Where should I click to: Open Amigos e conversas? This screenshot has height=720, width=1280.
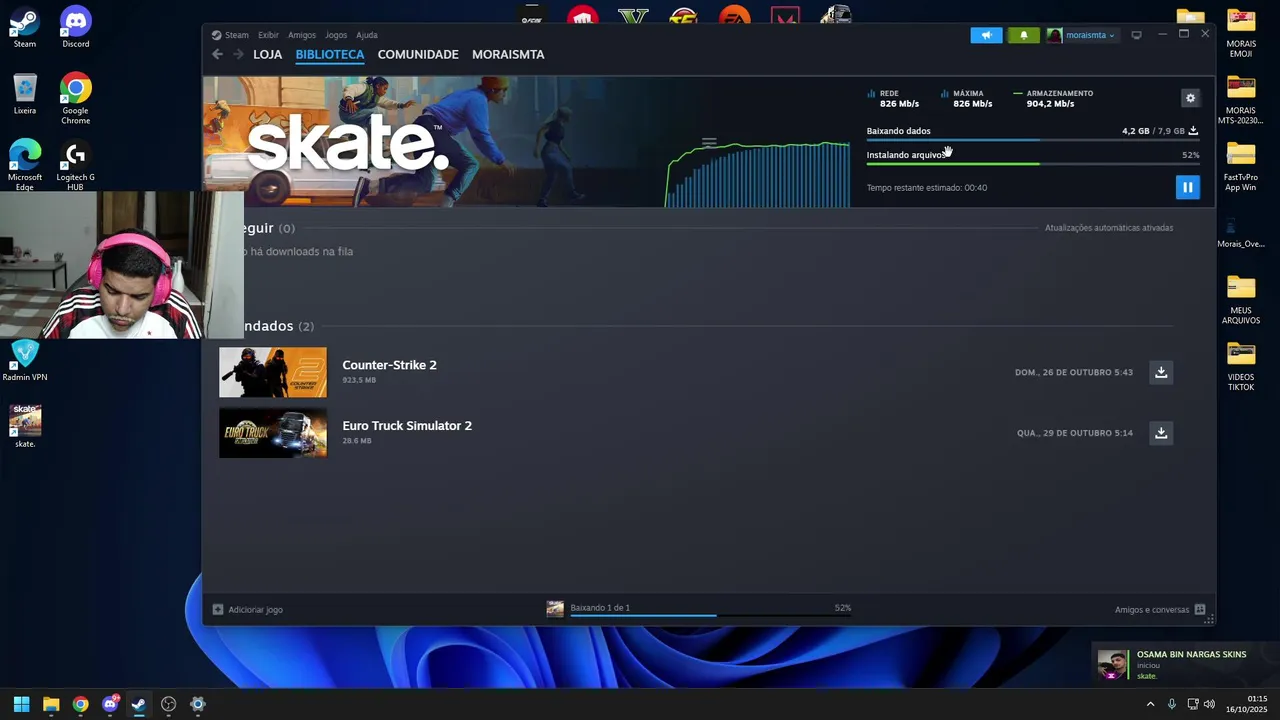(x=1152, y=609)
